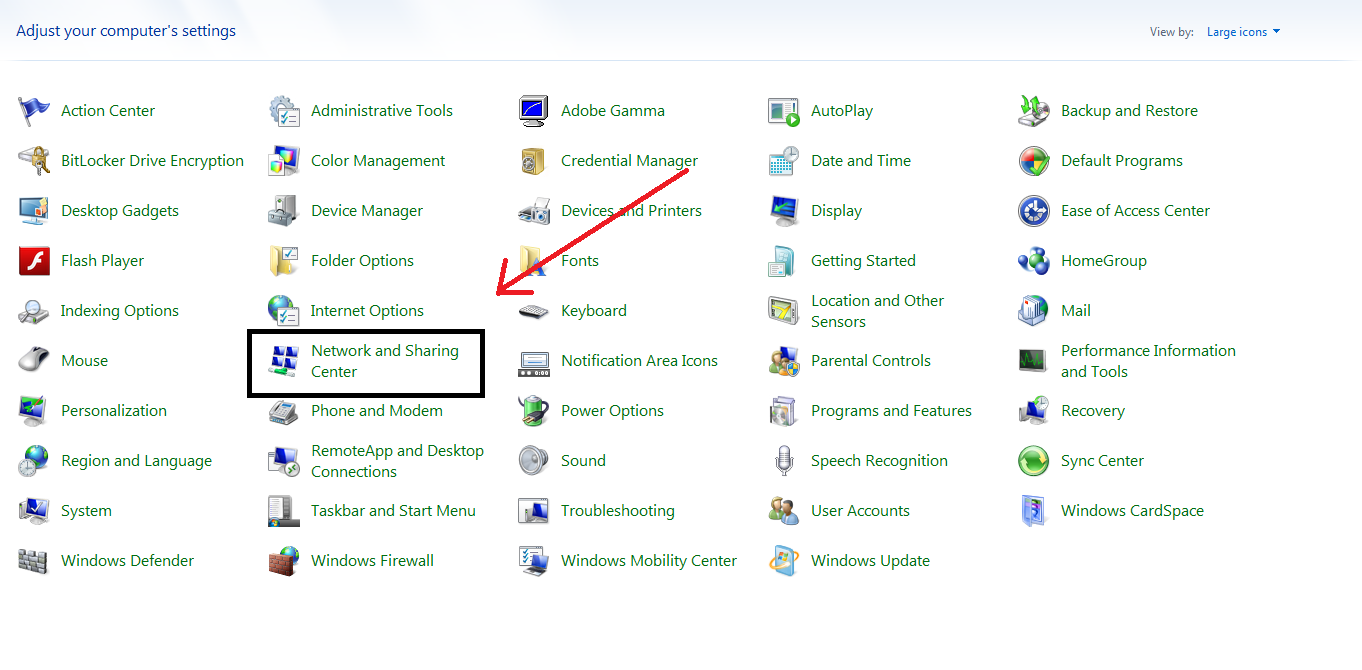Open the Location and Other Sensors link
The image size is (1362, 670).
tap(877, 311)
